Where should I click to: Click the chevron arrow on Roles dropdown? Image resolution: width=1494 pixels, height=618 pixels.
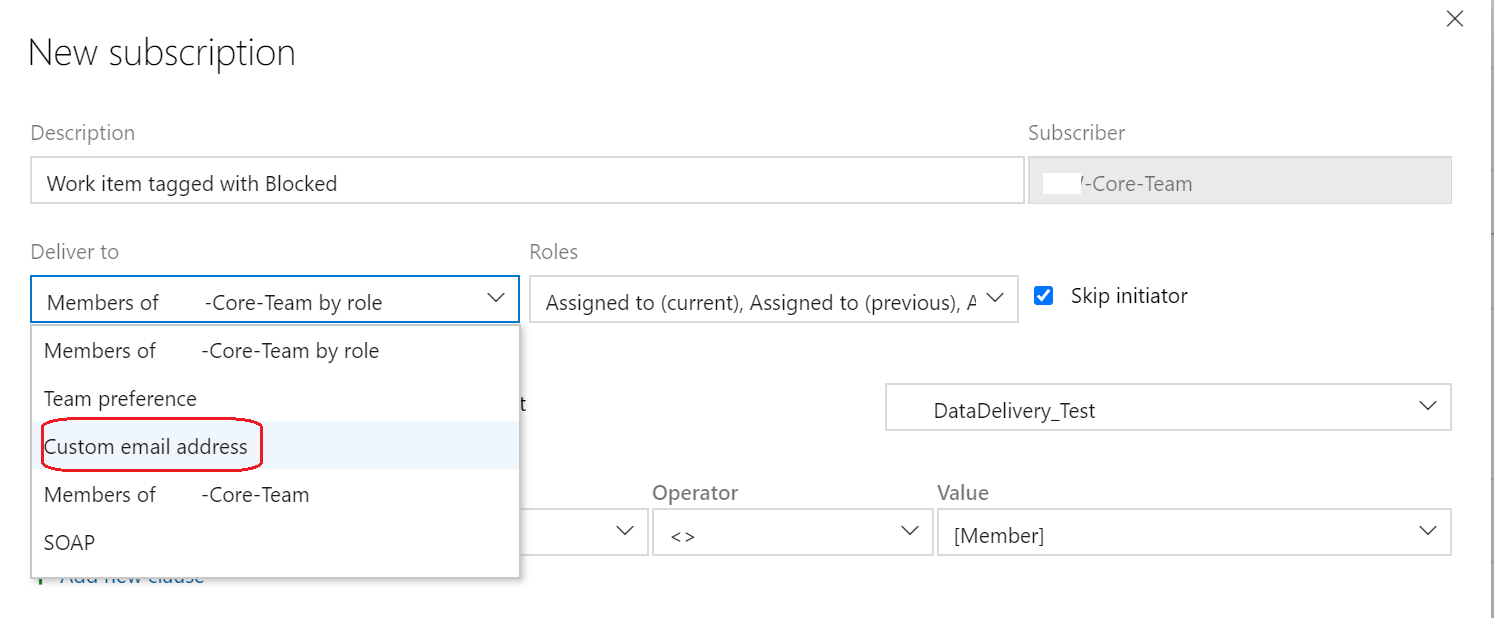coord(994,299)
